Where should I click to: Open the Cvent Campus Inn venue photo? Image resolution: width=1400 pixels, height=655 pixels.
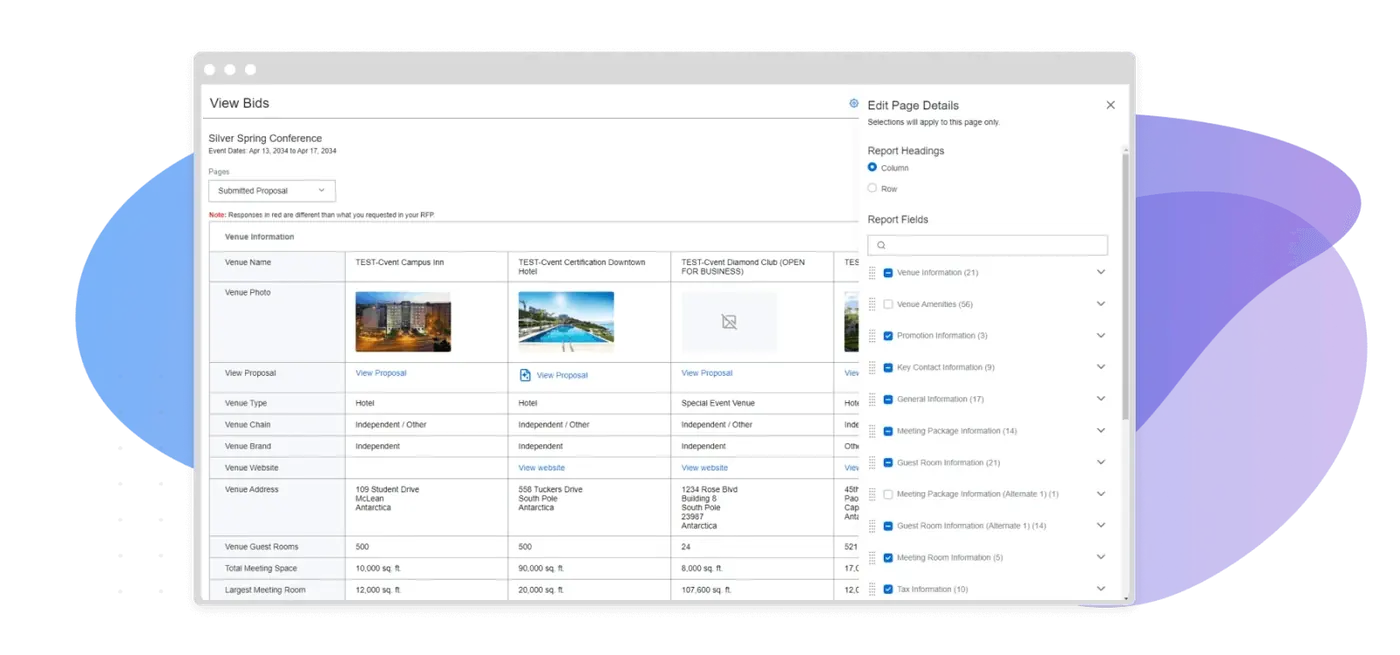[403, 322]
